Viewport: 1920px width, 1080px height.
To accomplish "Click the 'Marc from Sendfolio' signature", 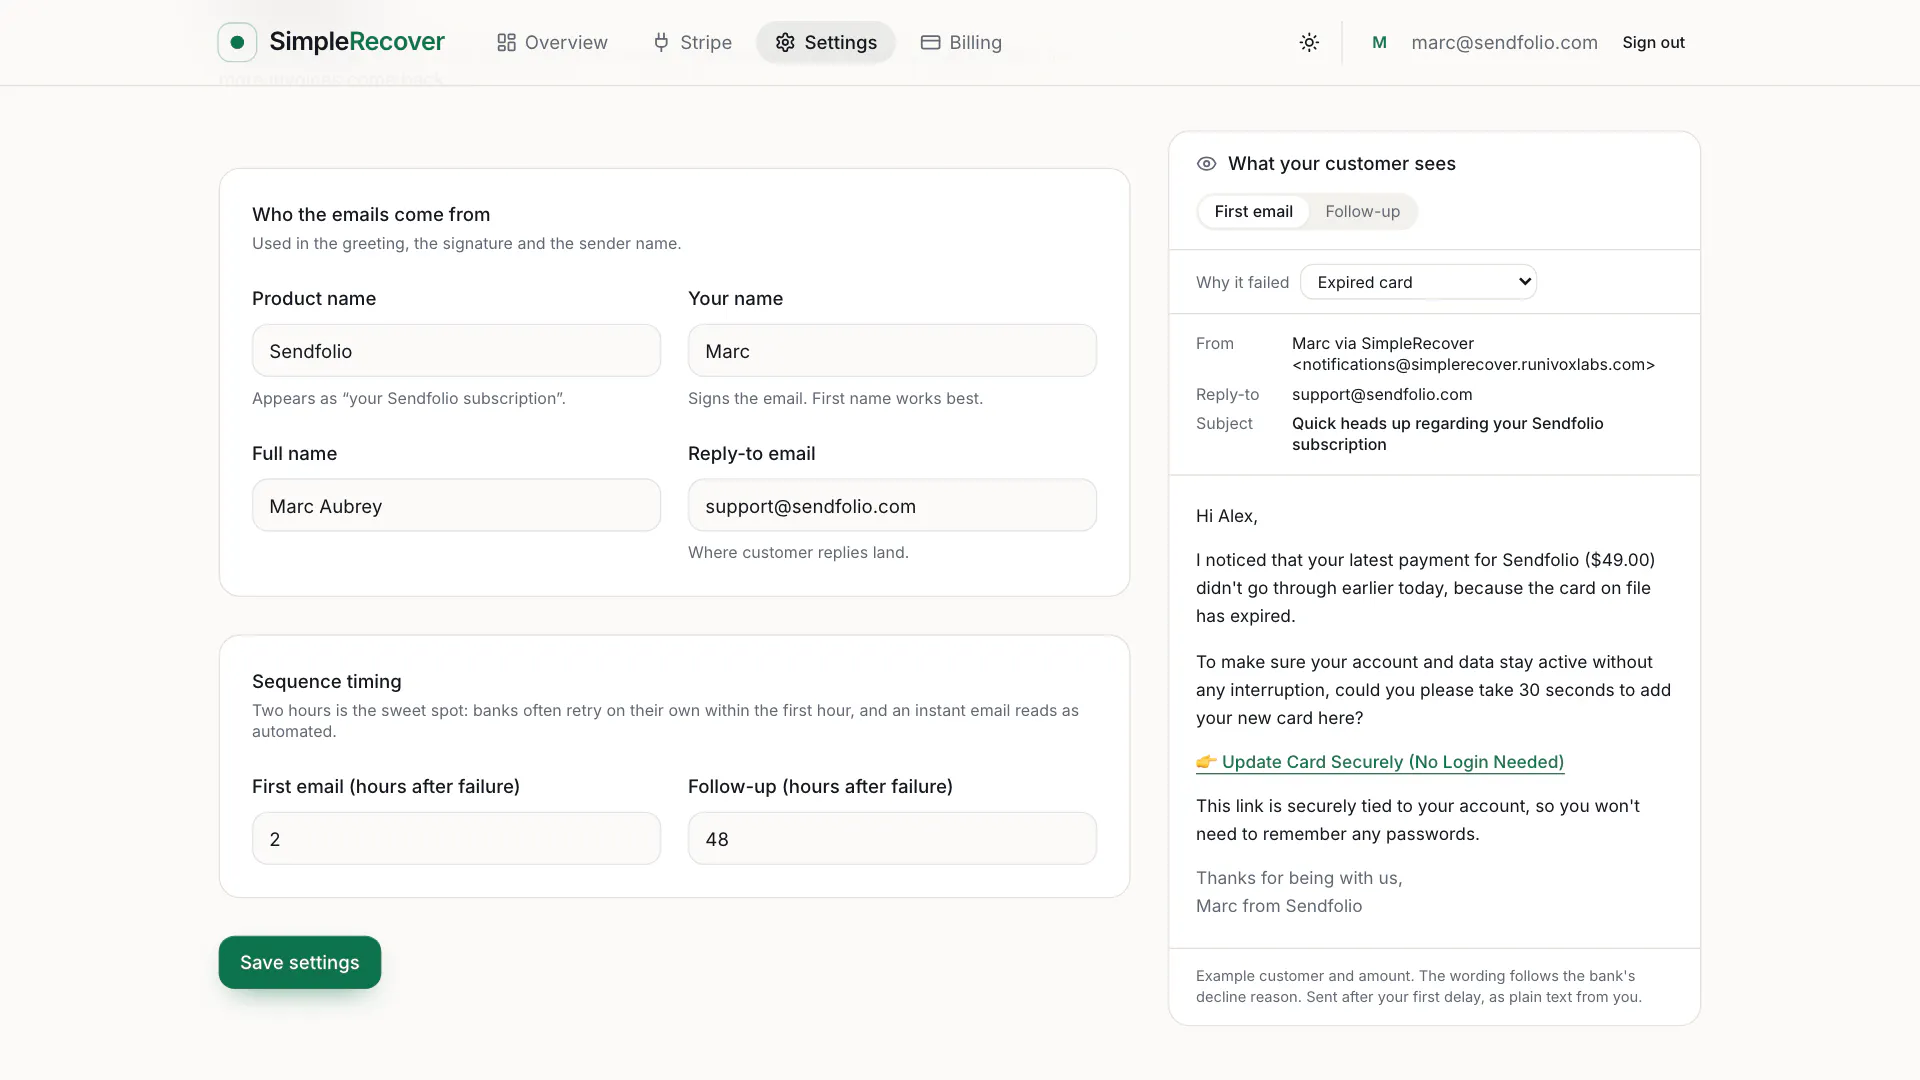I will tap(1279, 906).
